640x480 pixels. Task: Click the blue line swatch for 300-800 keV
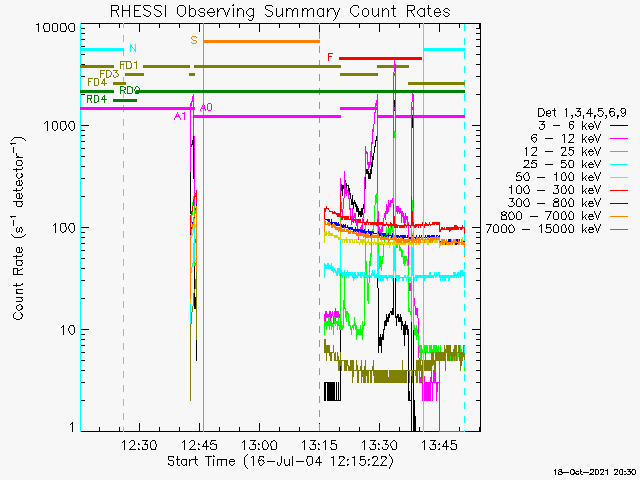point(619,203)
